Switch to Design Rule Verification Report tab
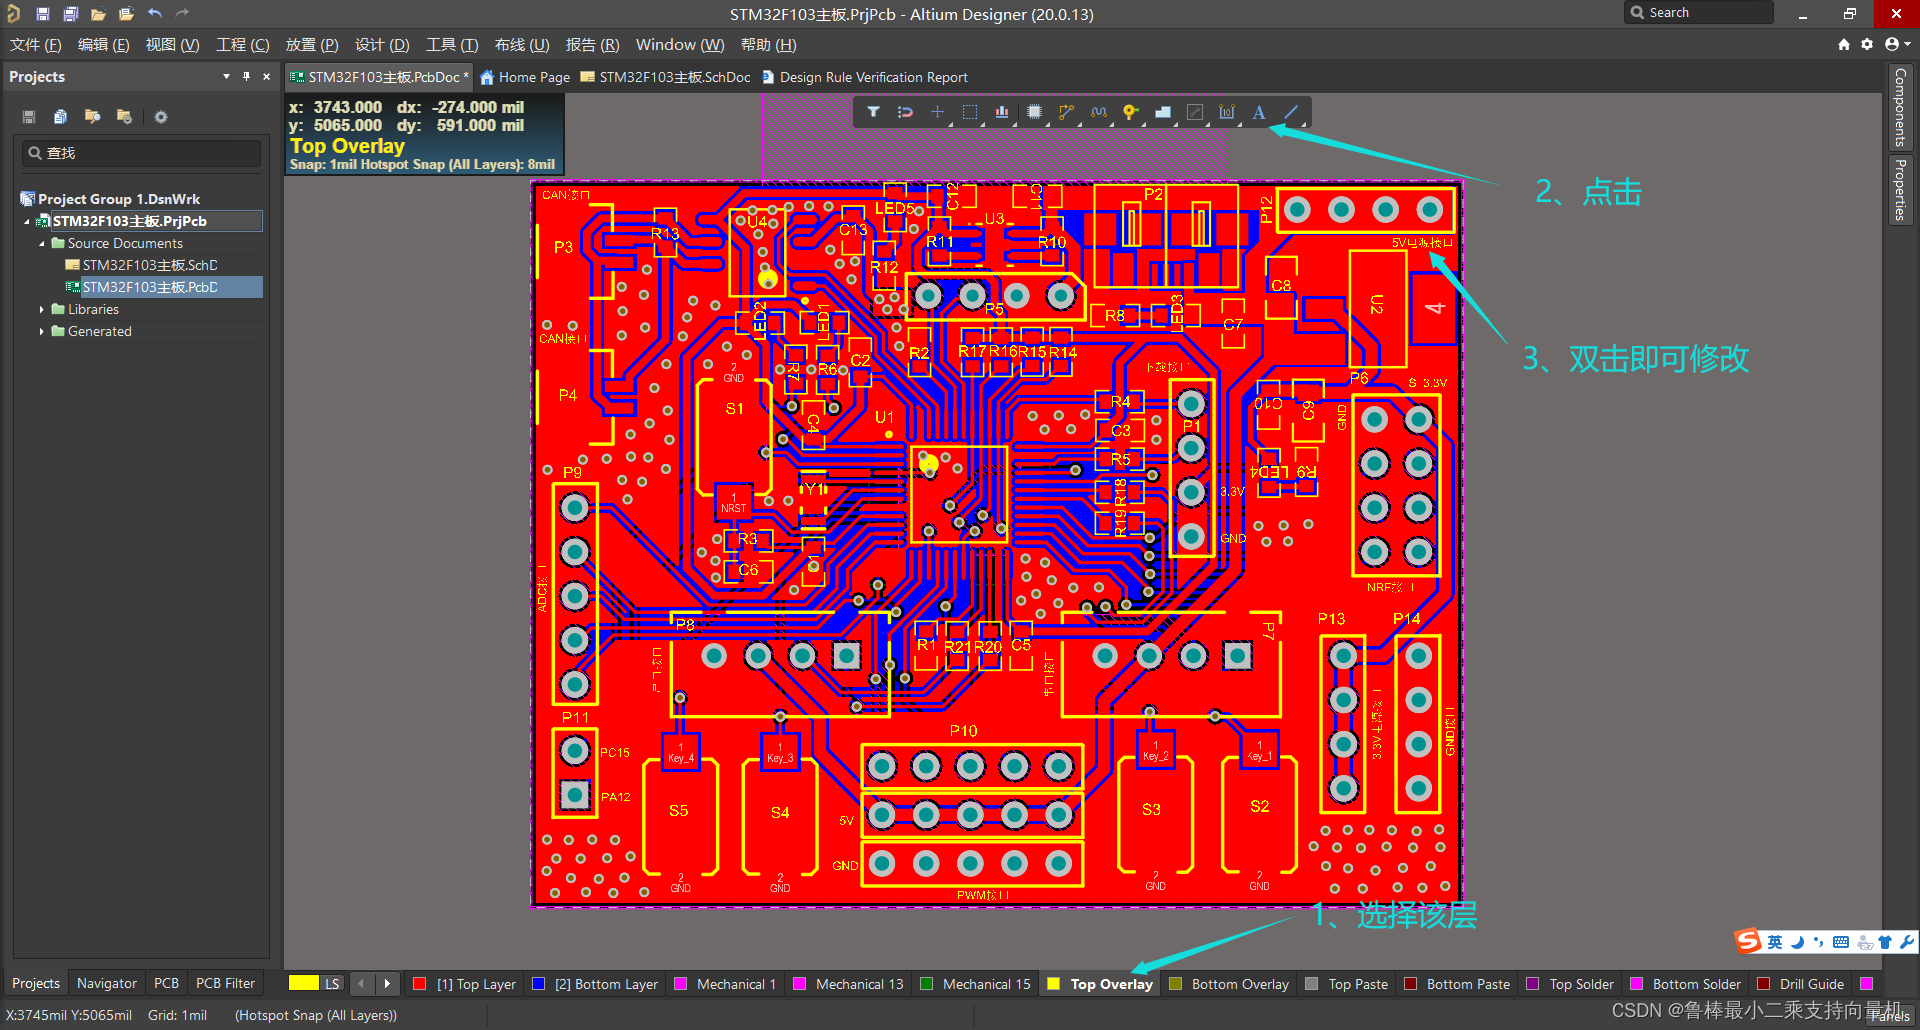This screenshot has height=1030, width=1920. (x=865, y=77)
